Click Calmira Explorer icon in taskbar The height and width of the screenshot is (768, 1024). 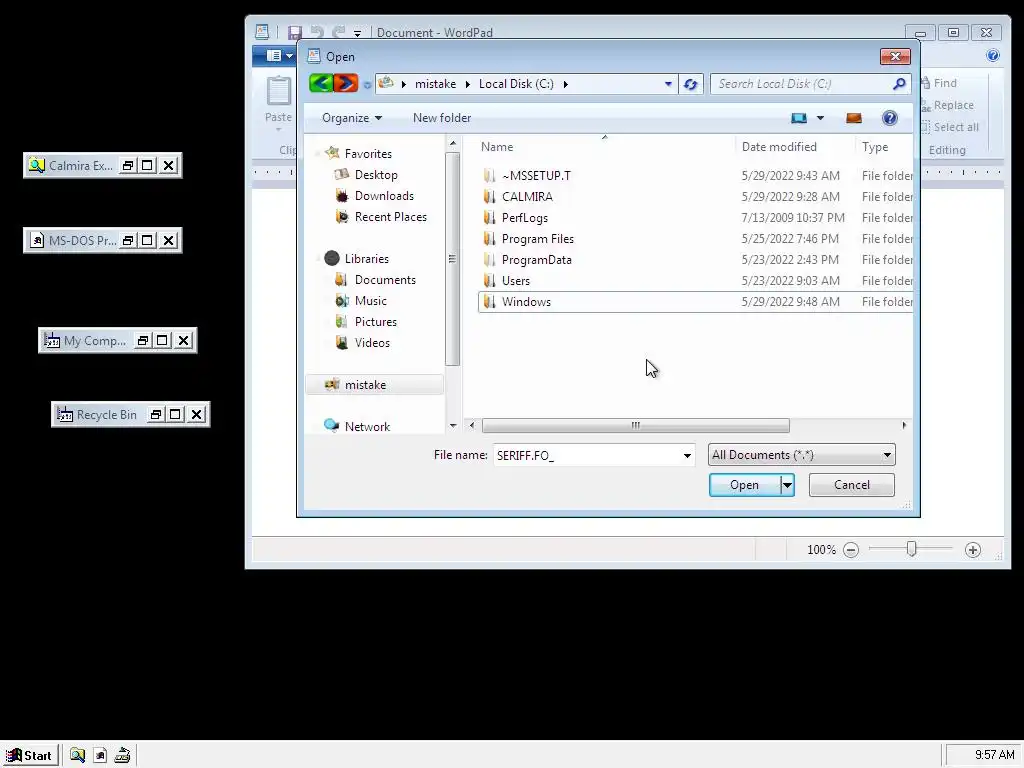click(78, 756)
